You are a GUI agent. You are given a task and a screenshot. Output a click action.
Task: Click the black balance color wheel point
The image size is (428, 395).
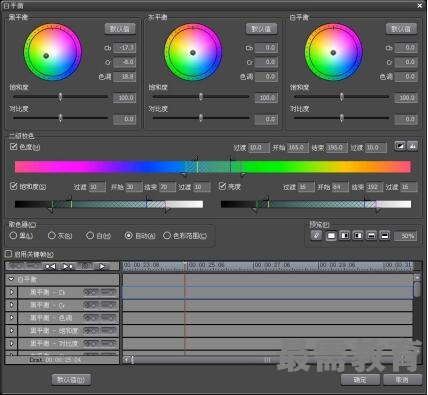pos(46,56)
